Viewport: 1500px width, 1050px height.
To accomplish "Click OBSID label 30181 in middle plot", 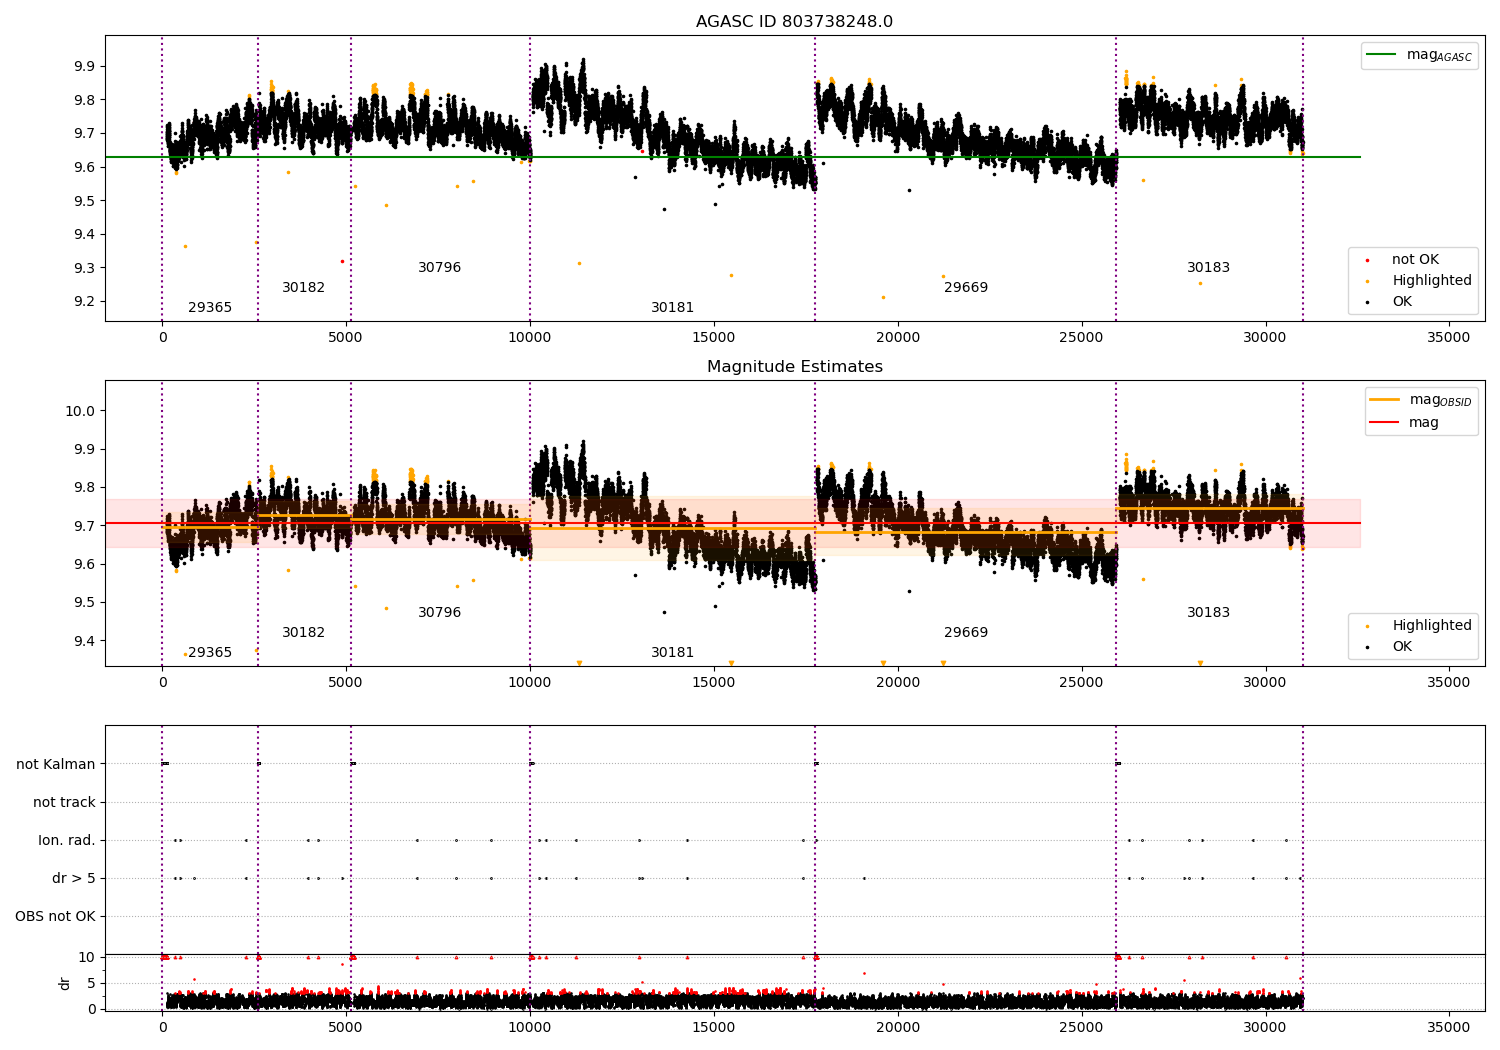I will (x=672, y=653).
